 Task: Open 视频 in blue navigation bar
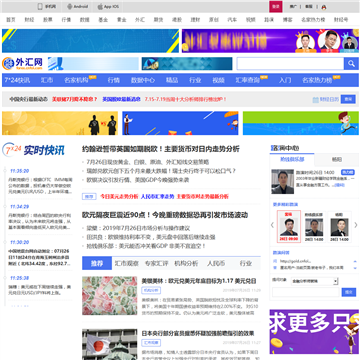click(218, 80)
